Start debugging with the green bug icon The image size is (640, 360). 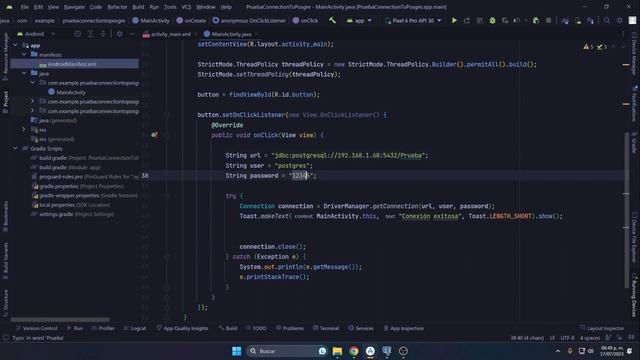coord(492,20)
